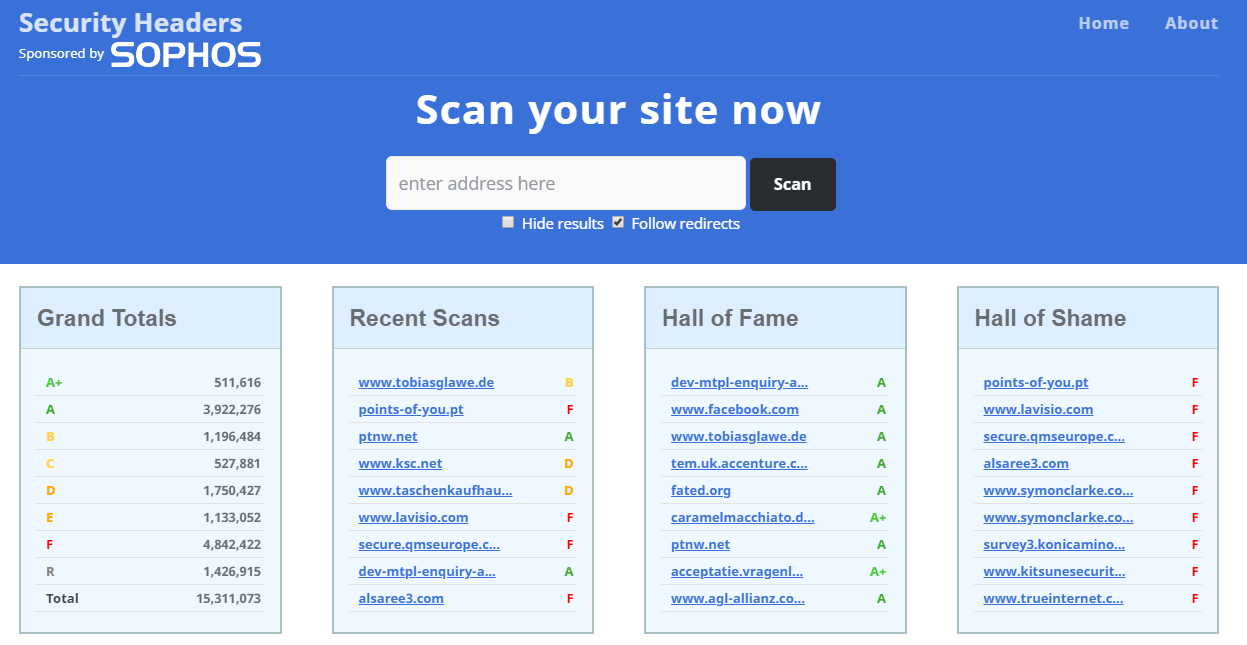1247x645 pixels.
Task: Click the address input field
Action: [x=566, y=183]
